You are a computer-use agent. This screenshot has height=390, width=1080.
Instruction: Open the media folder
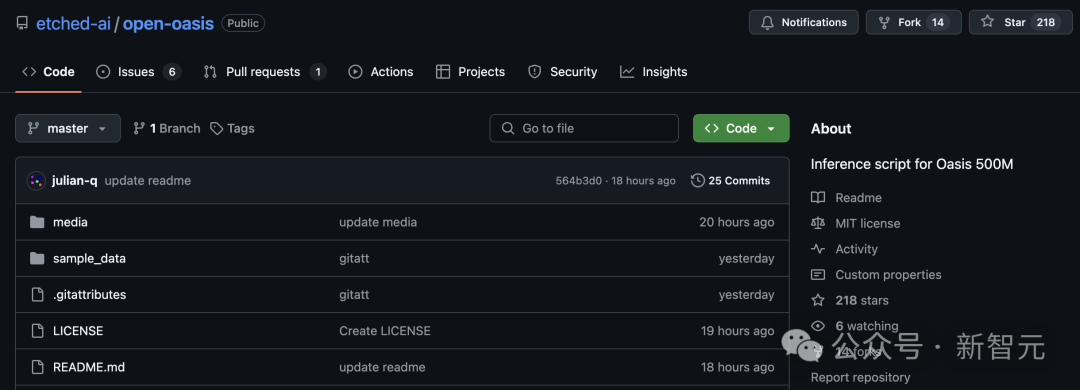click(x=70, y=223)
